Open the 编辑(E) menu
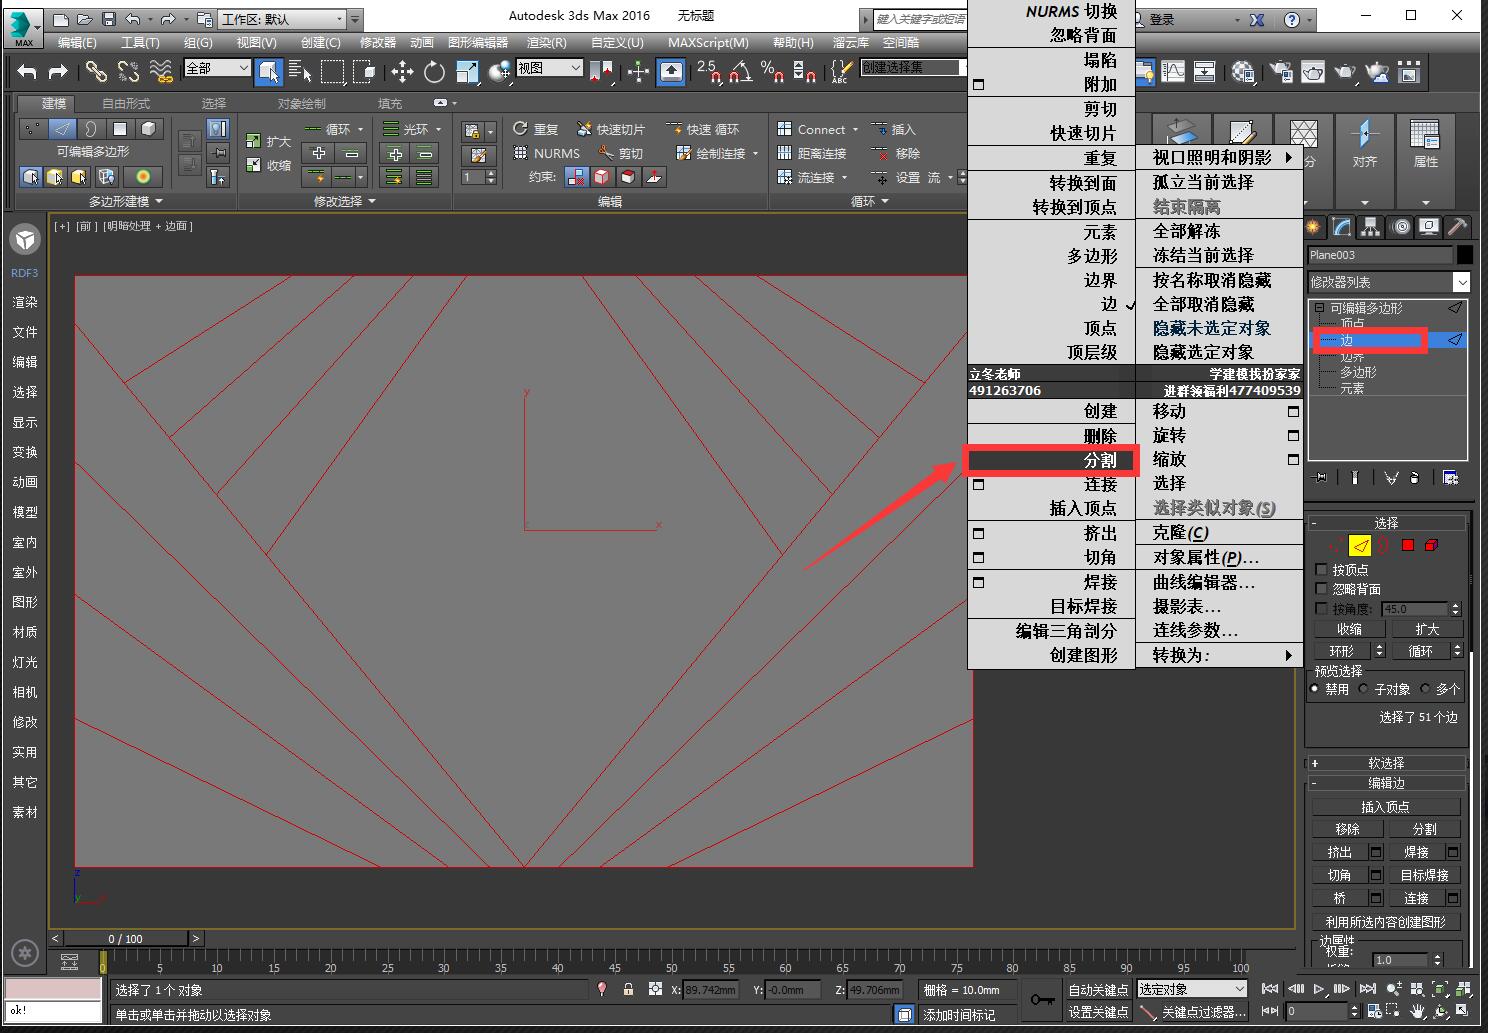This screenshot has width=1488, height=1033. tap(77, 42)
